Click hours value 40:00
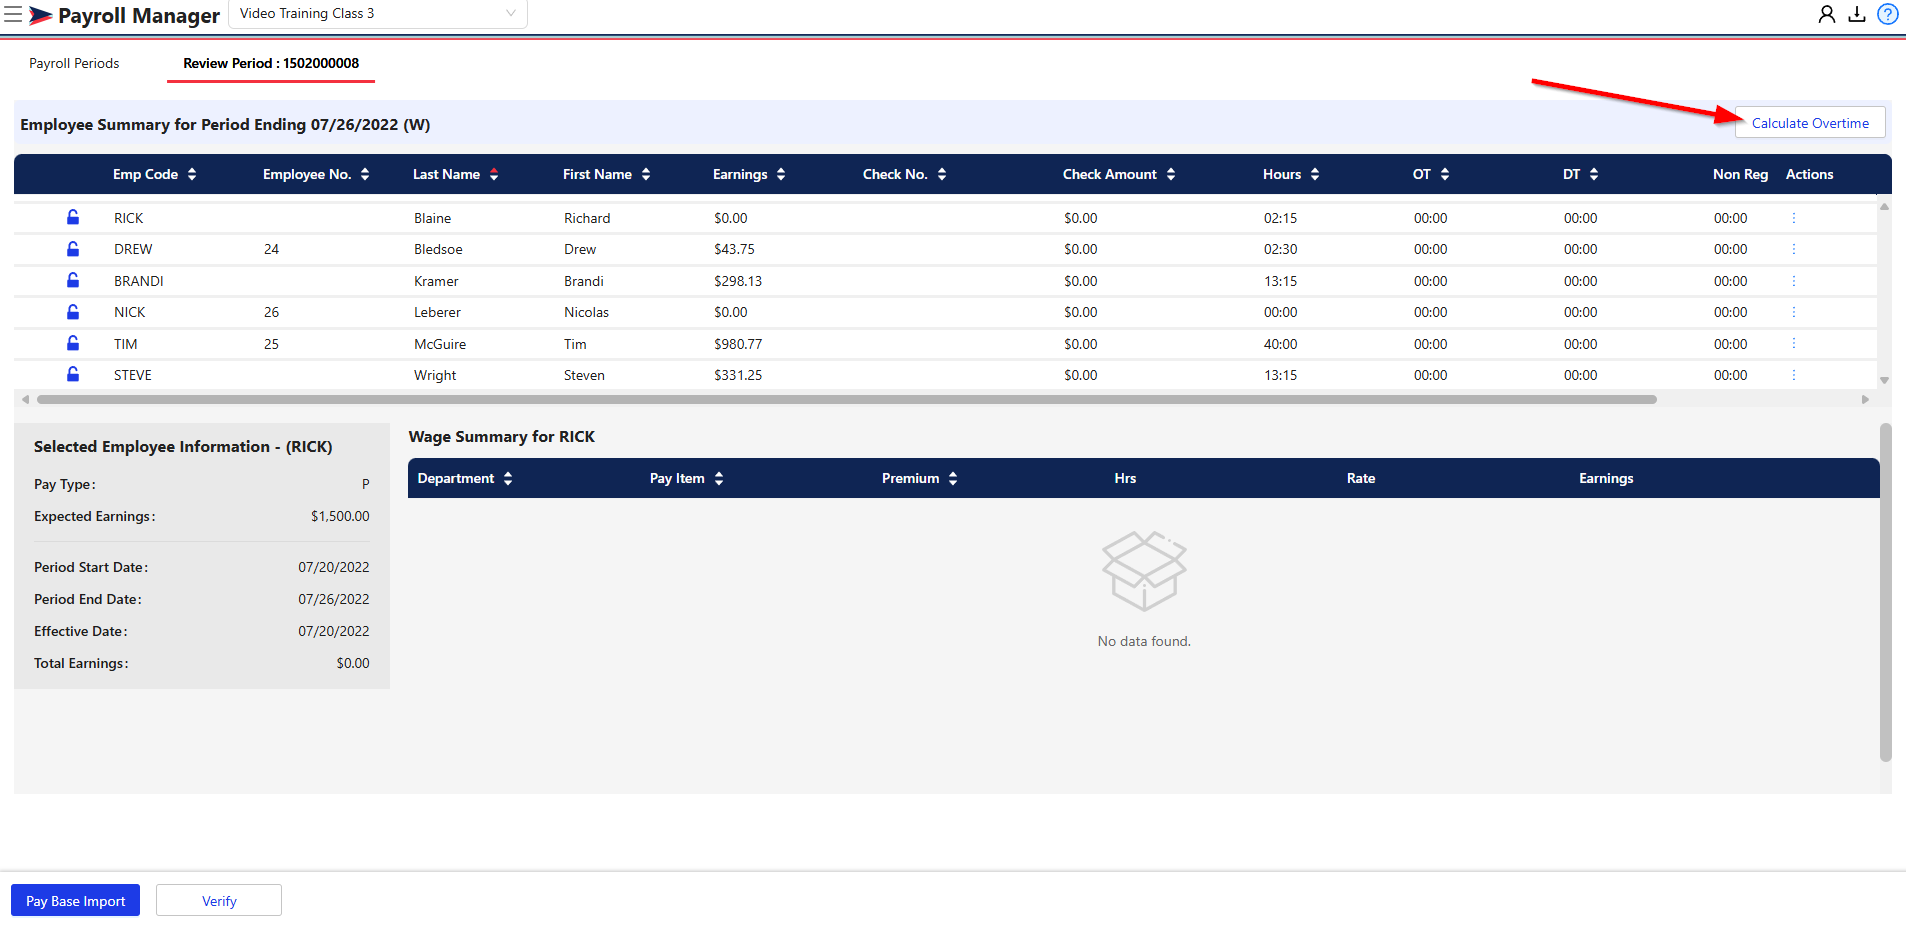The width and height of the screenshot is (1906, 934). click(x=1280, y=344)
